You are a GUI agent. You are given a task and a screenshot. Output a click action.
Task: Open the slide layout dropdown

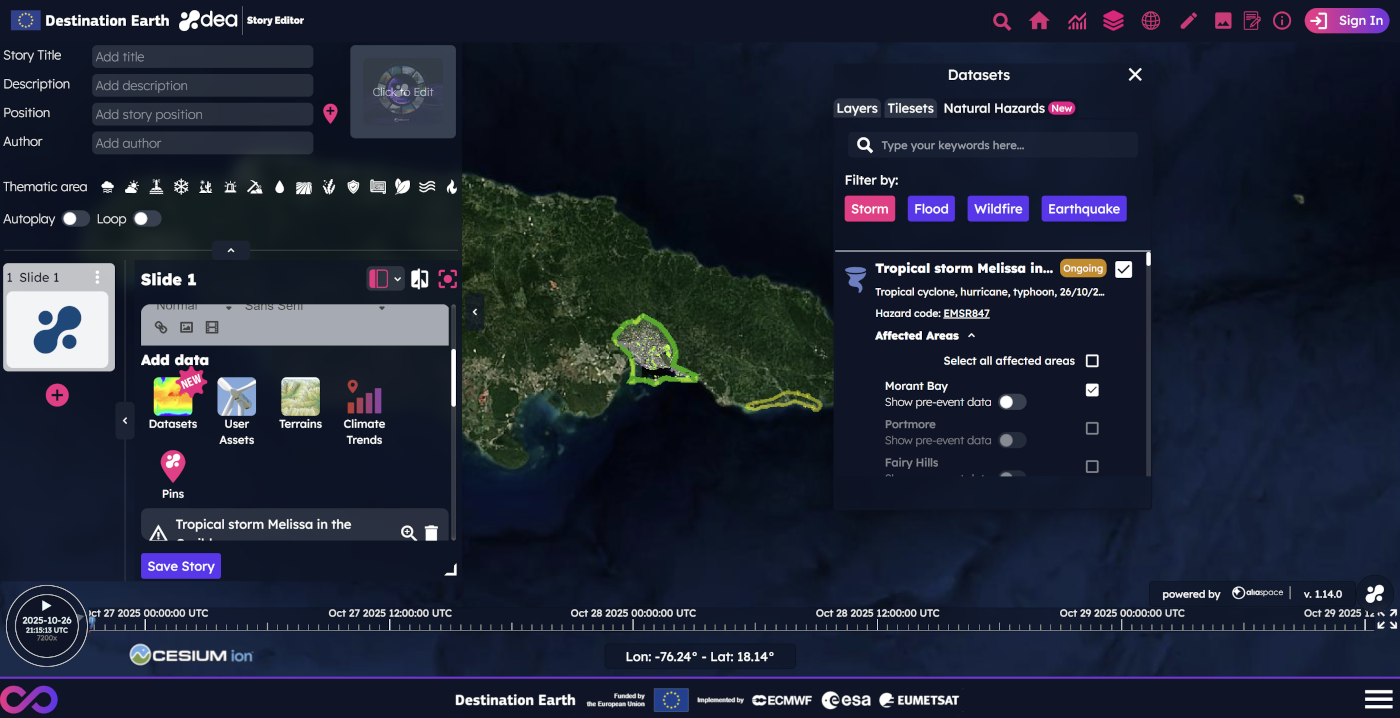[x=385, y=279]
